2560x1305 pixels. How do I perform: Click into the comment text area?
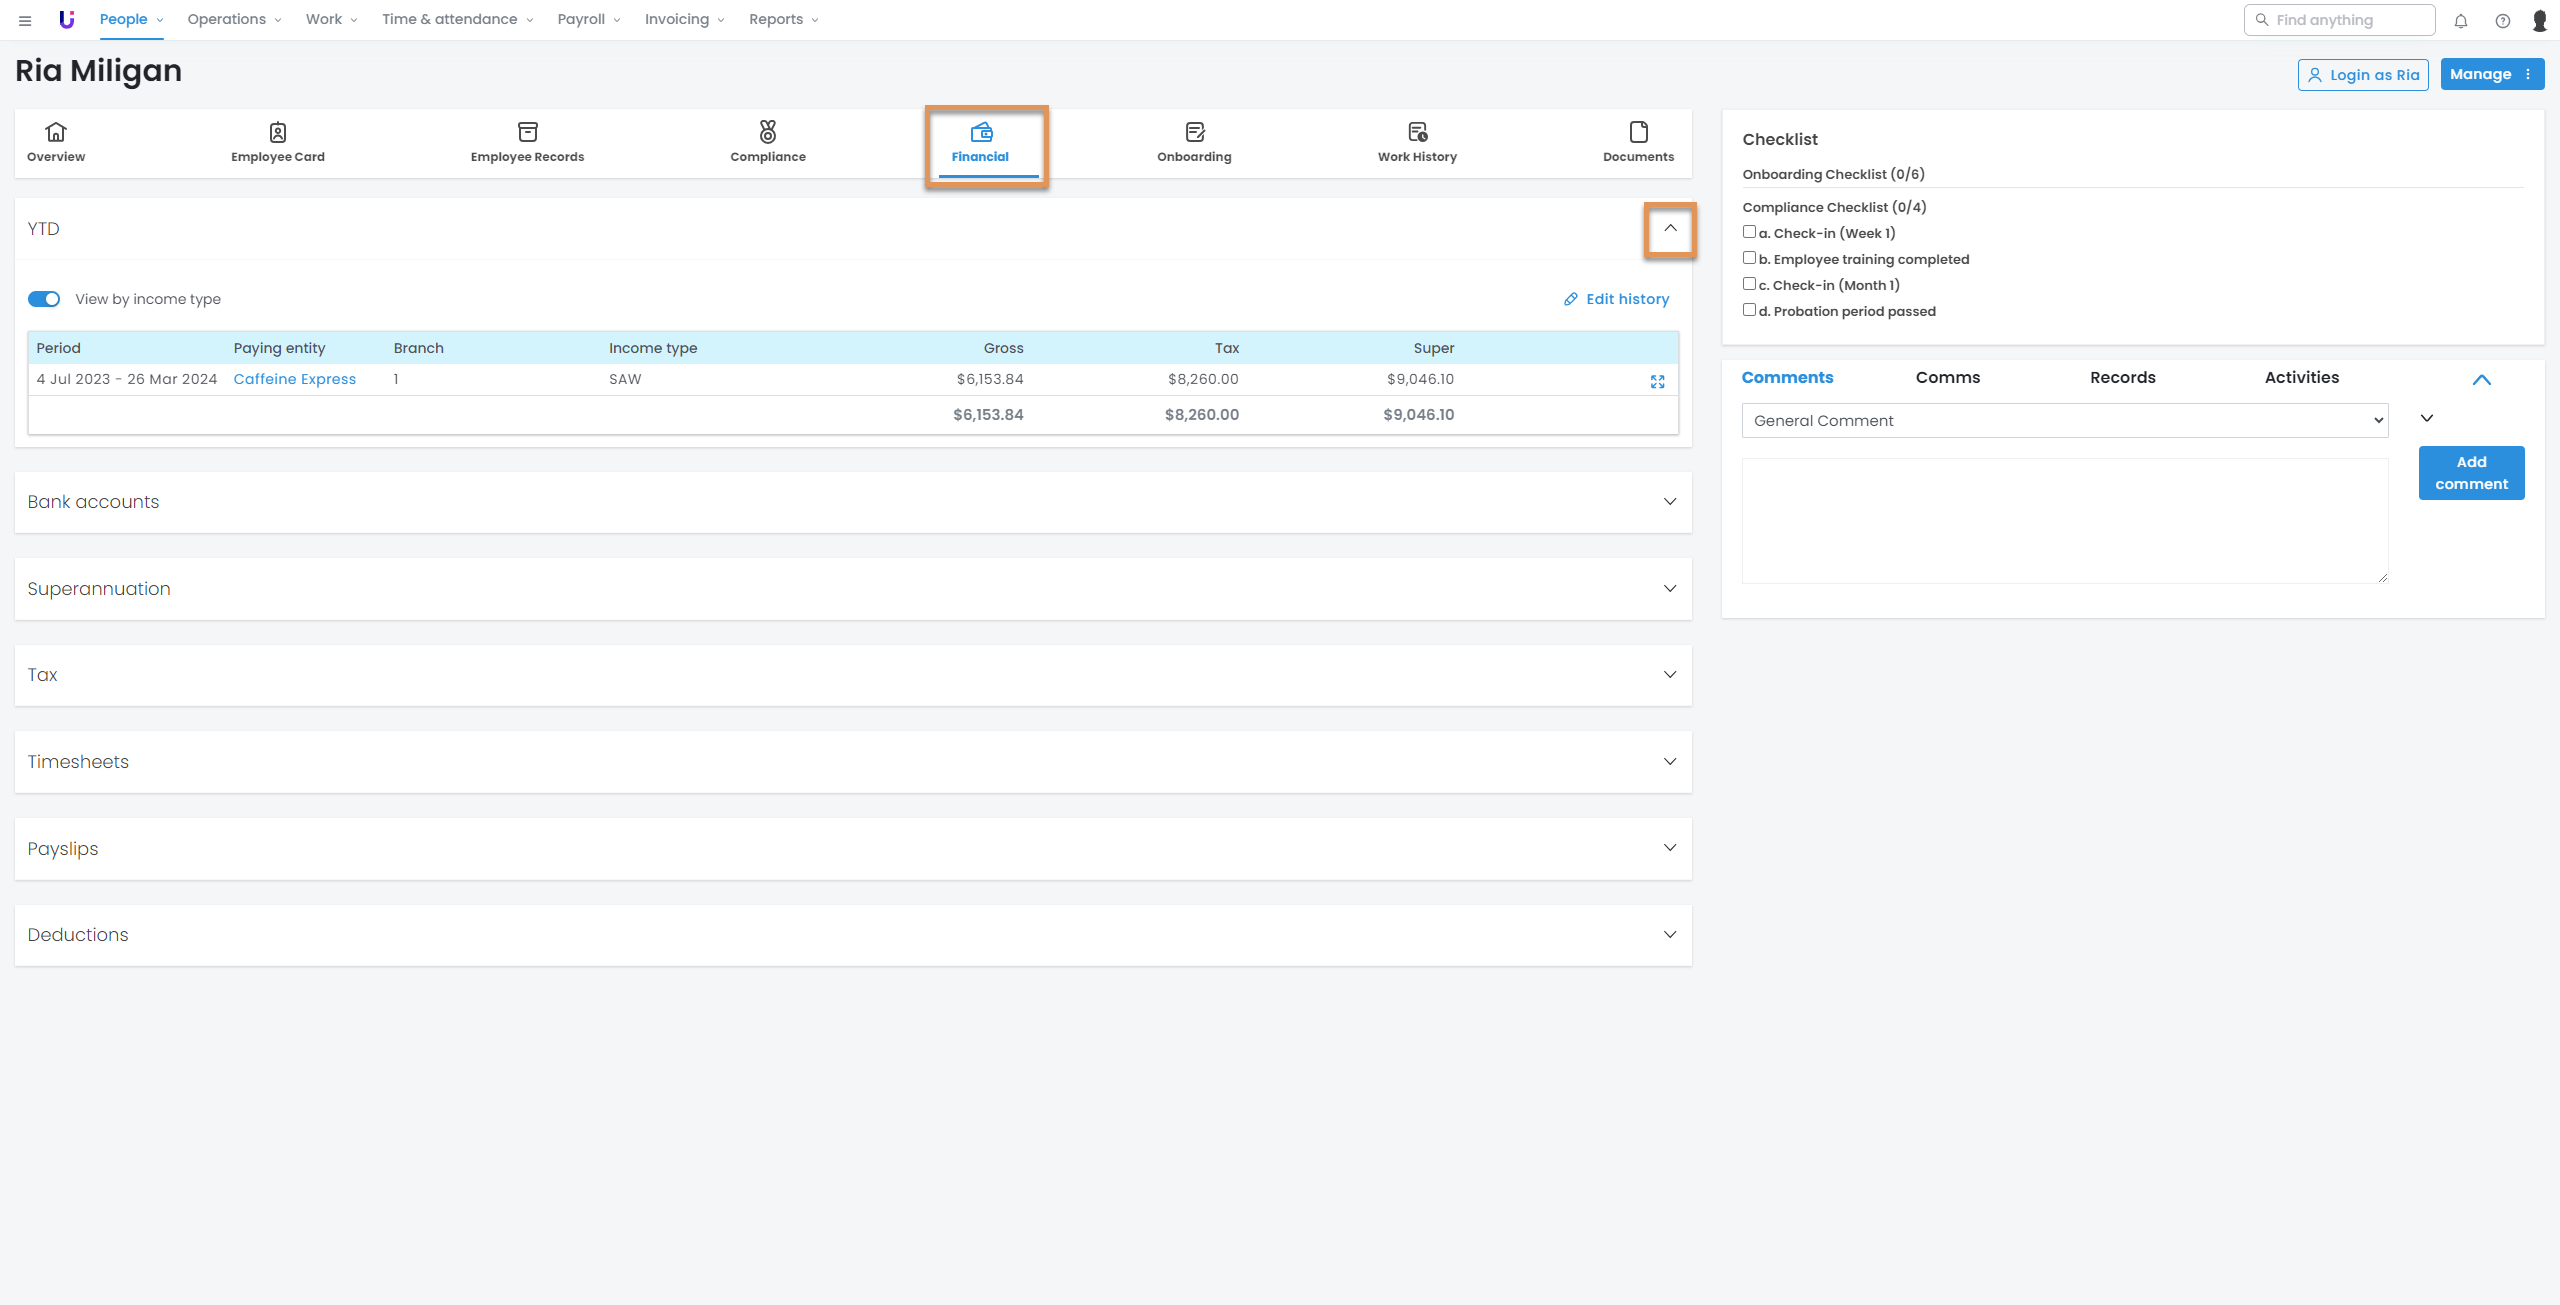(x=2065, y=521)
